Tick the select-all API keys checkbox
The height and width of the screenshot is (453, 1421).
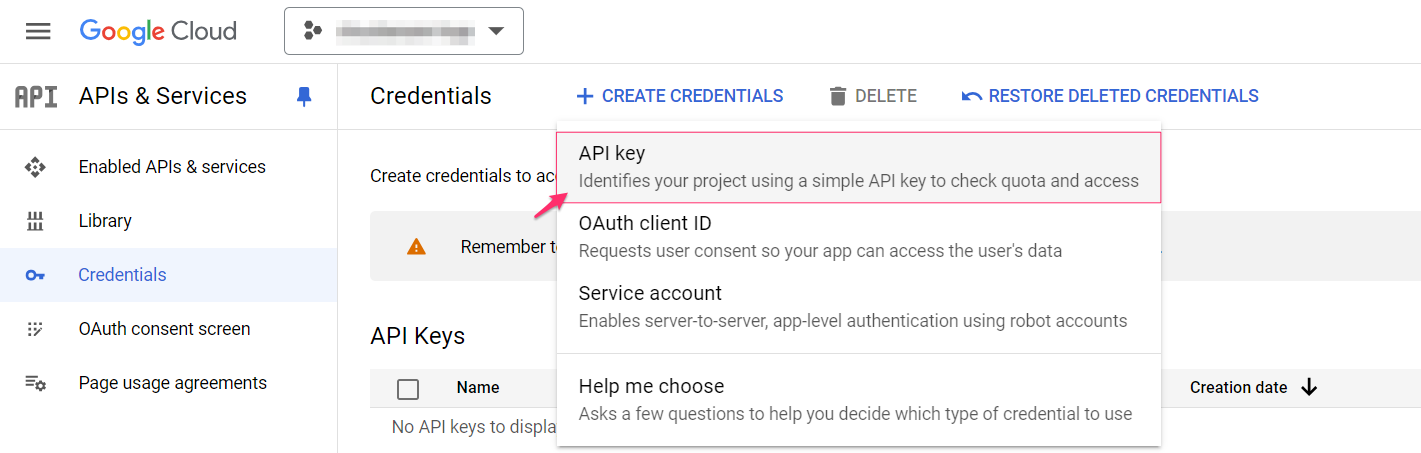pyautogui.click(x=408, y=388)
